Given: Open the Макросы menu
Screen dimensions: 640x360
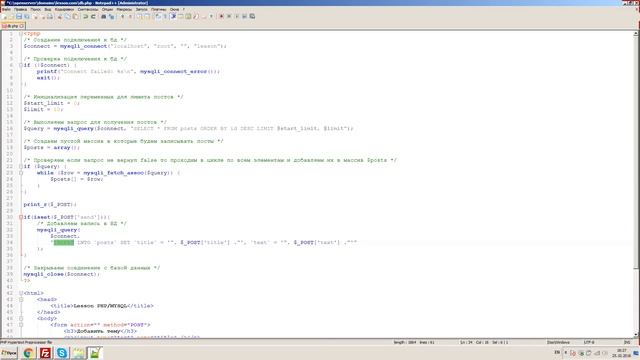Looking at the screenshot, I should pyautogui.click(x=124, y=9).
